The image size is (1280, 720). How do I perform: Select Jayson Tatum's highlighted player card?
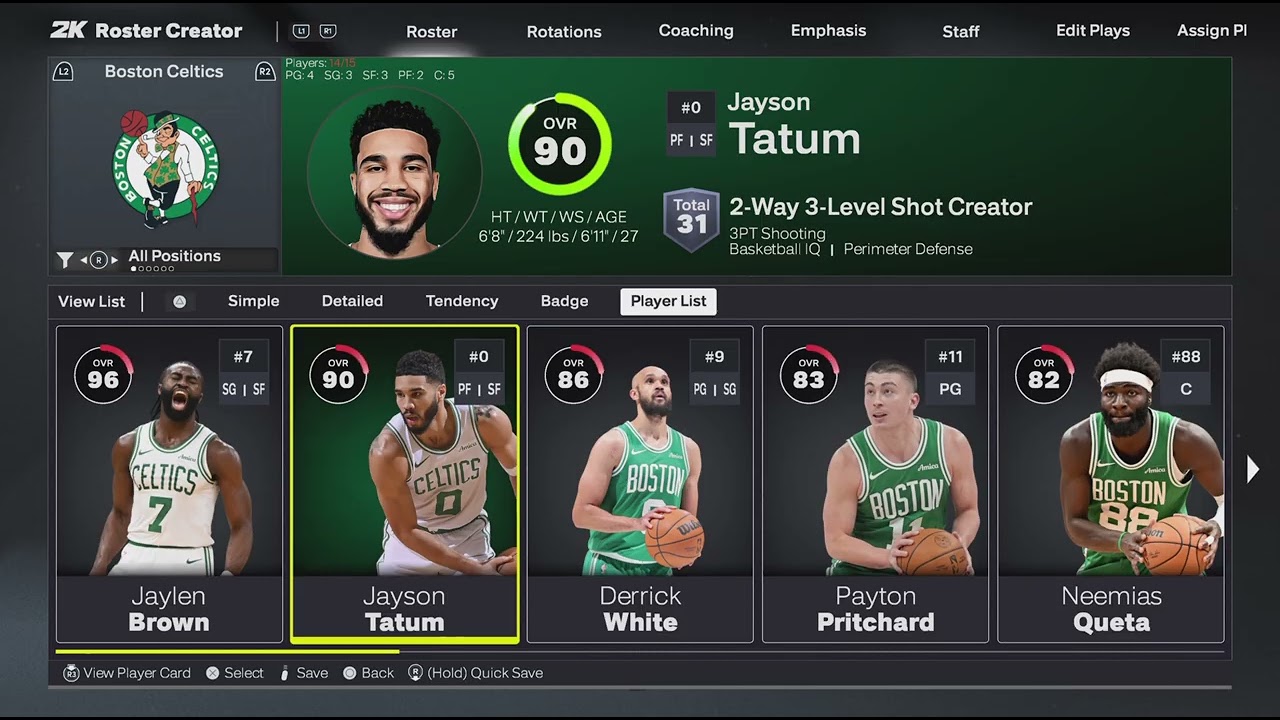[405, 484]
